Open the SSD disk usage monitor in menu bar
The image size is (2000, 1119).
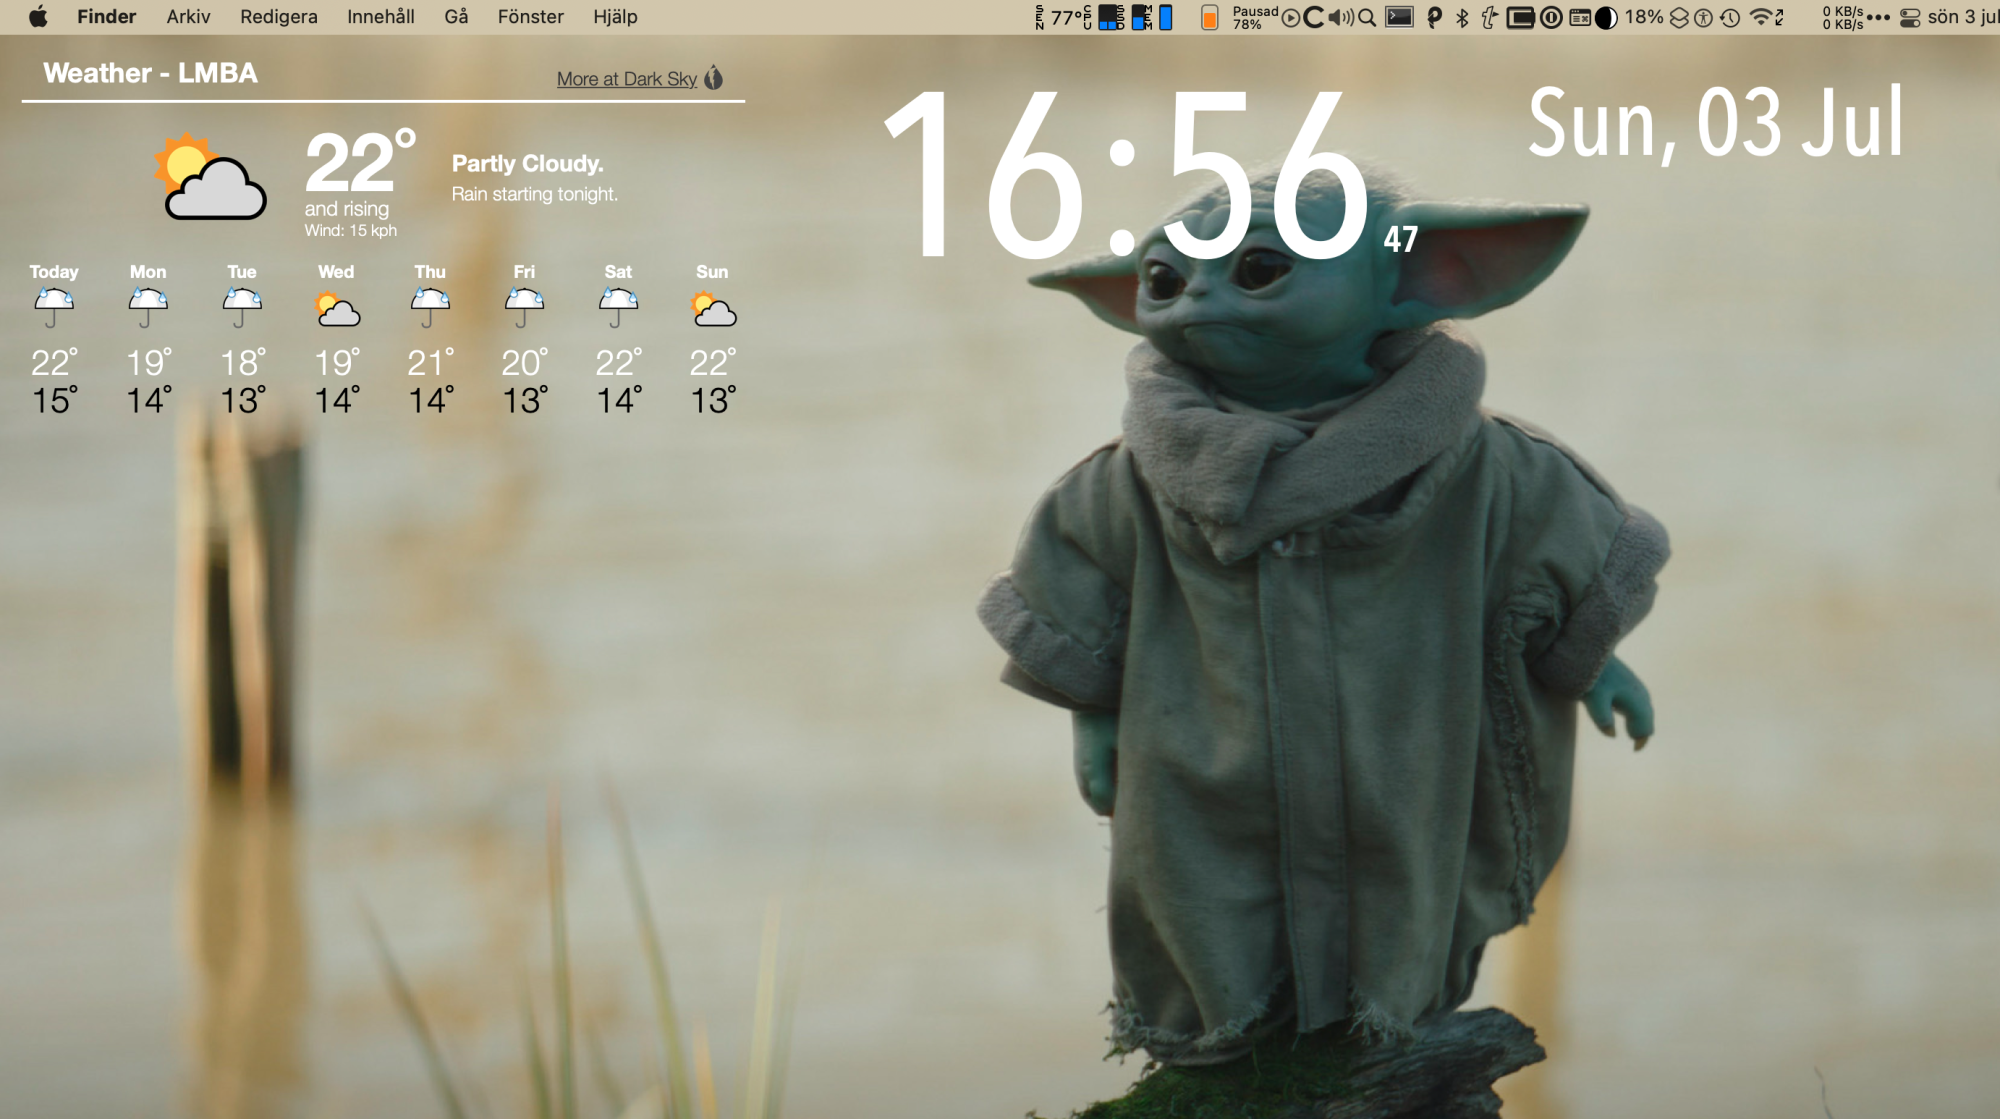tap(1130, 17)
